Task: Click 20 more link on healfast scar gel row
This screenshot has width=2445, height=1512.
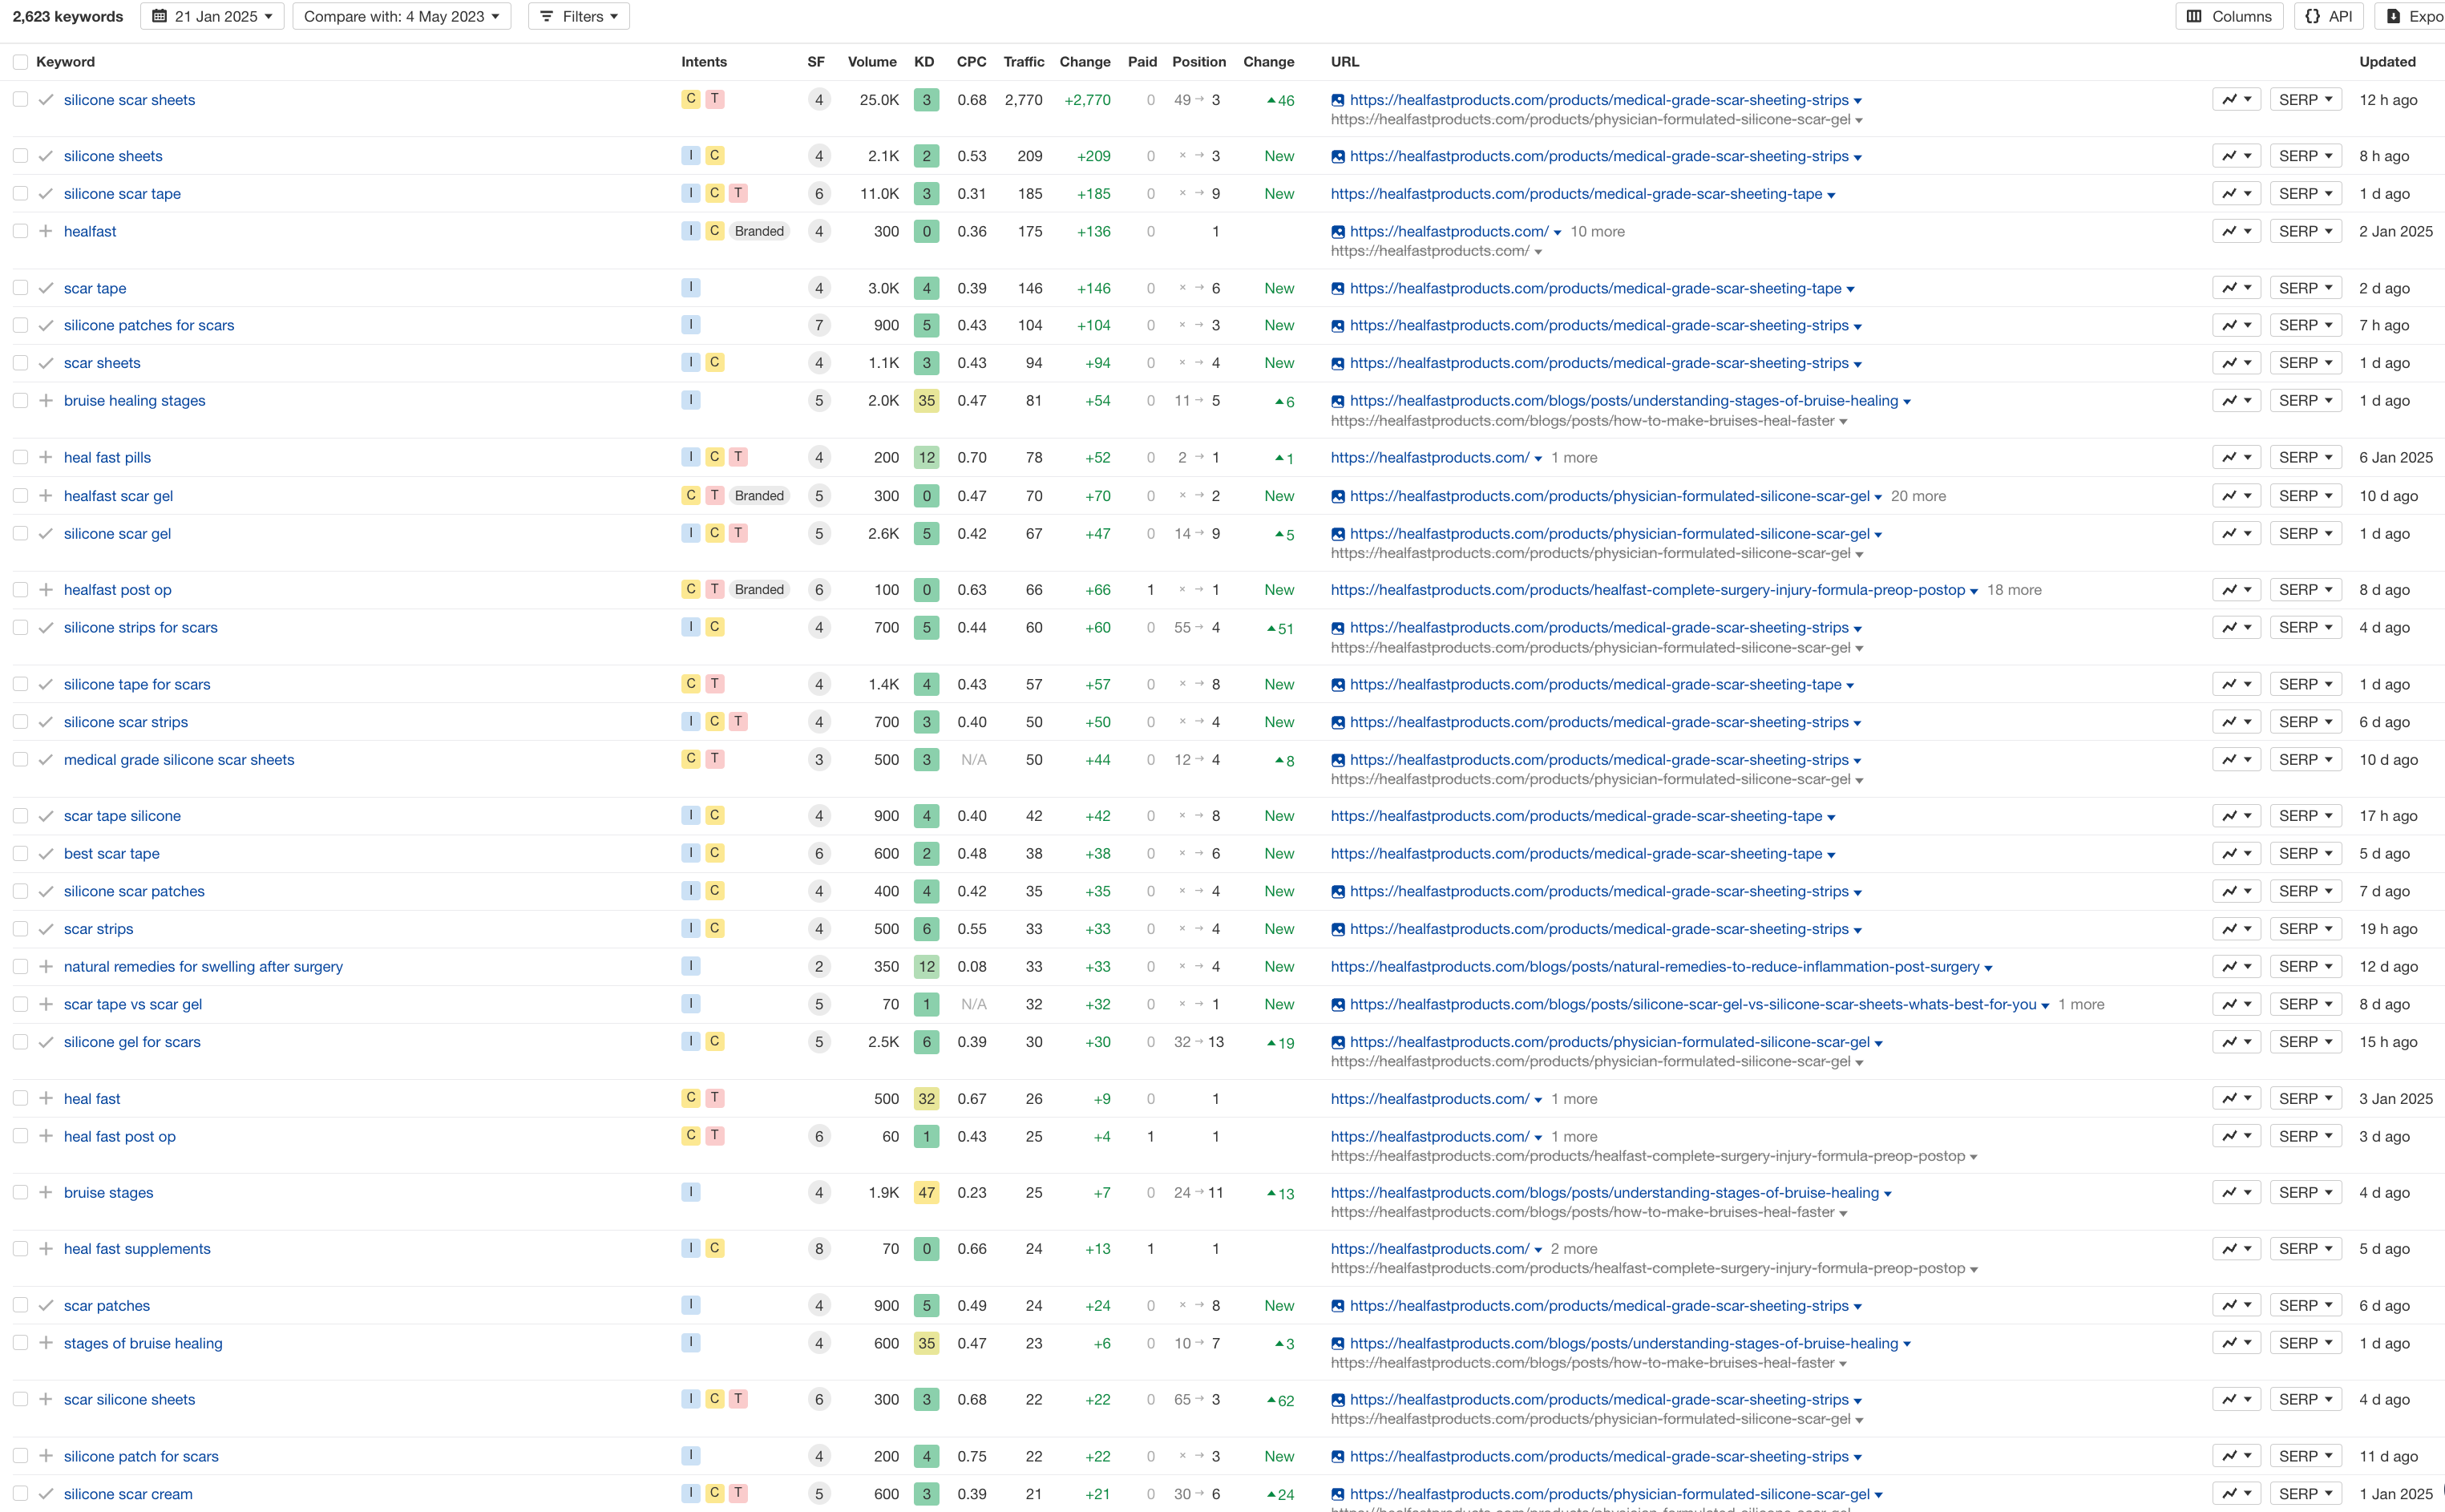Action: pos(1918,496)
